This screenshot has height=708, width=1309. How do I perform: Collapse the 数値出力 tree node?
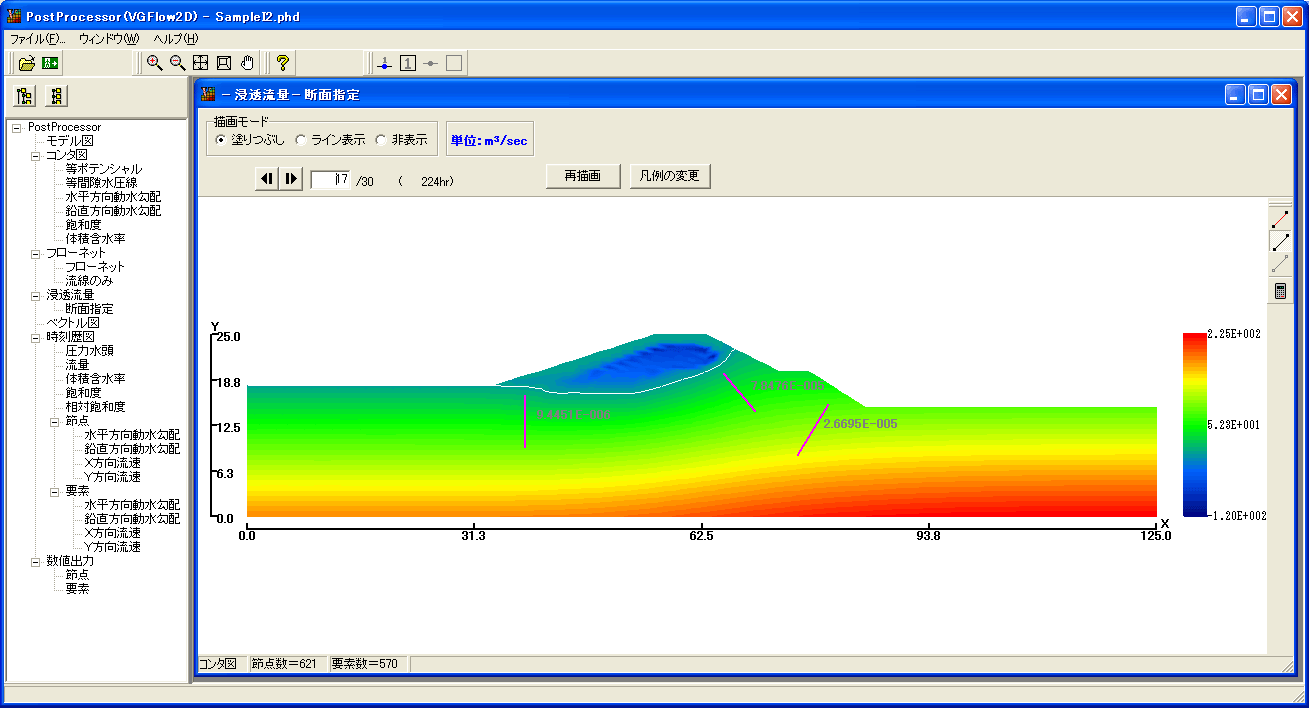35,561
